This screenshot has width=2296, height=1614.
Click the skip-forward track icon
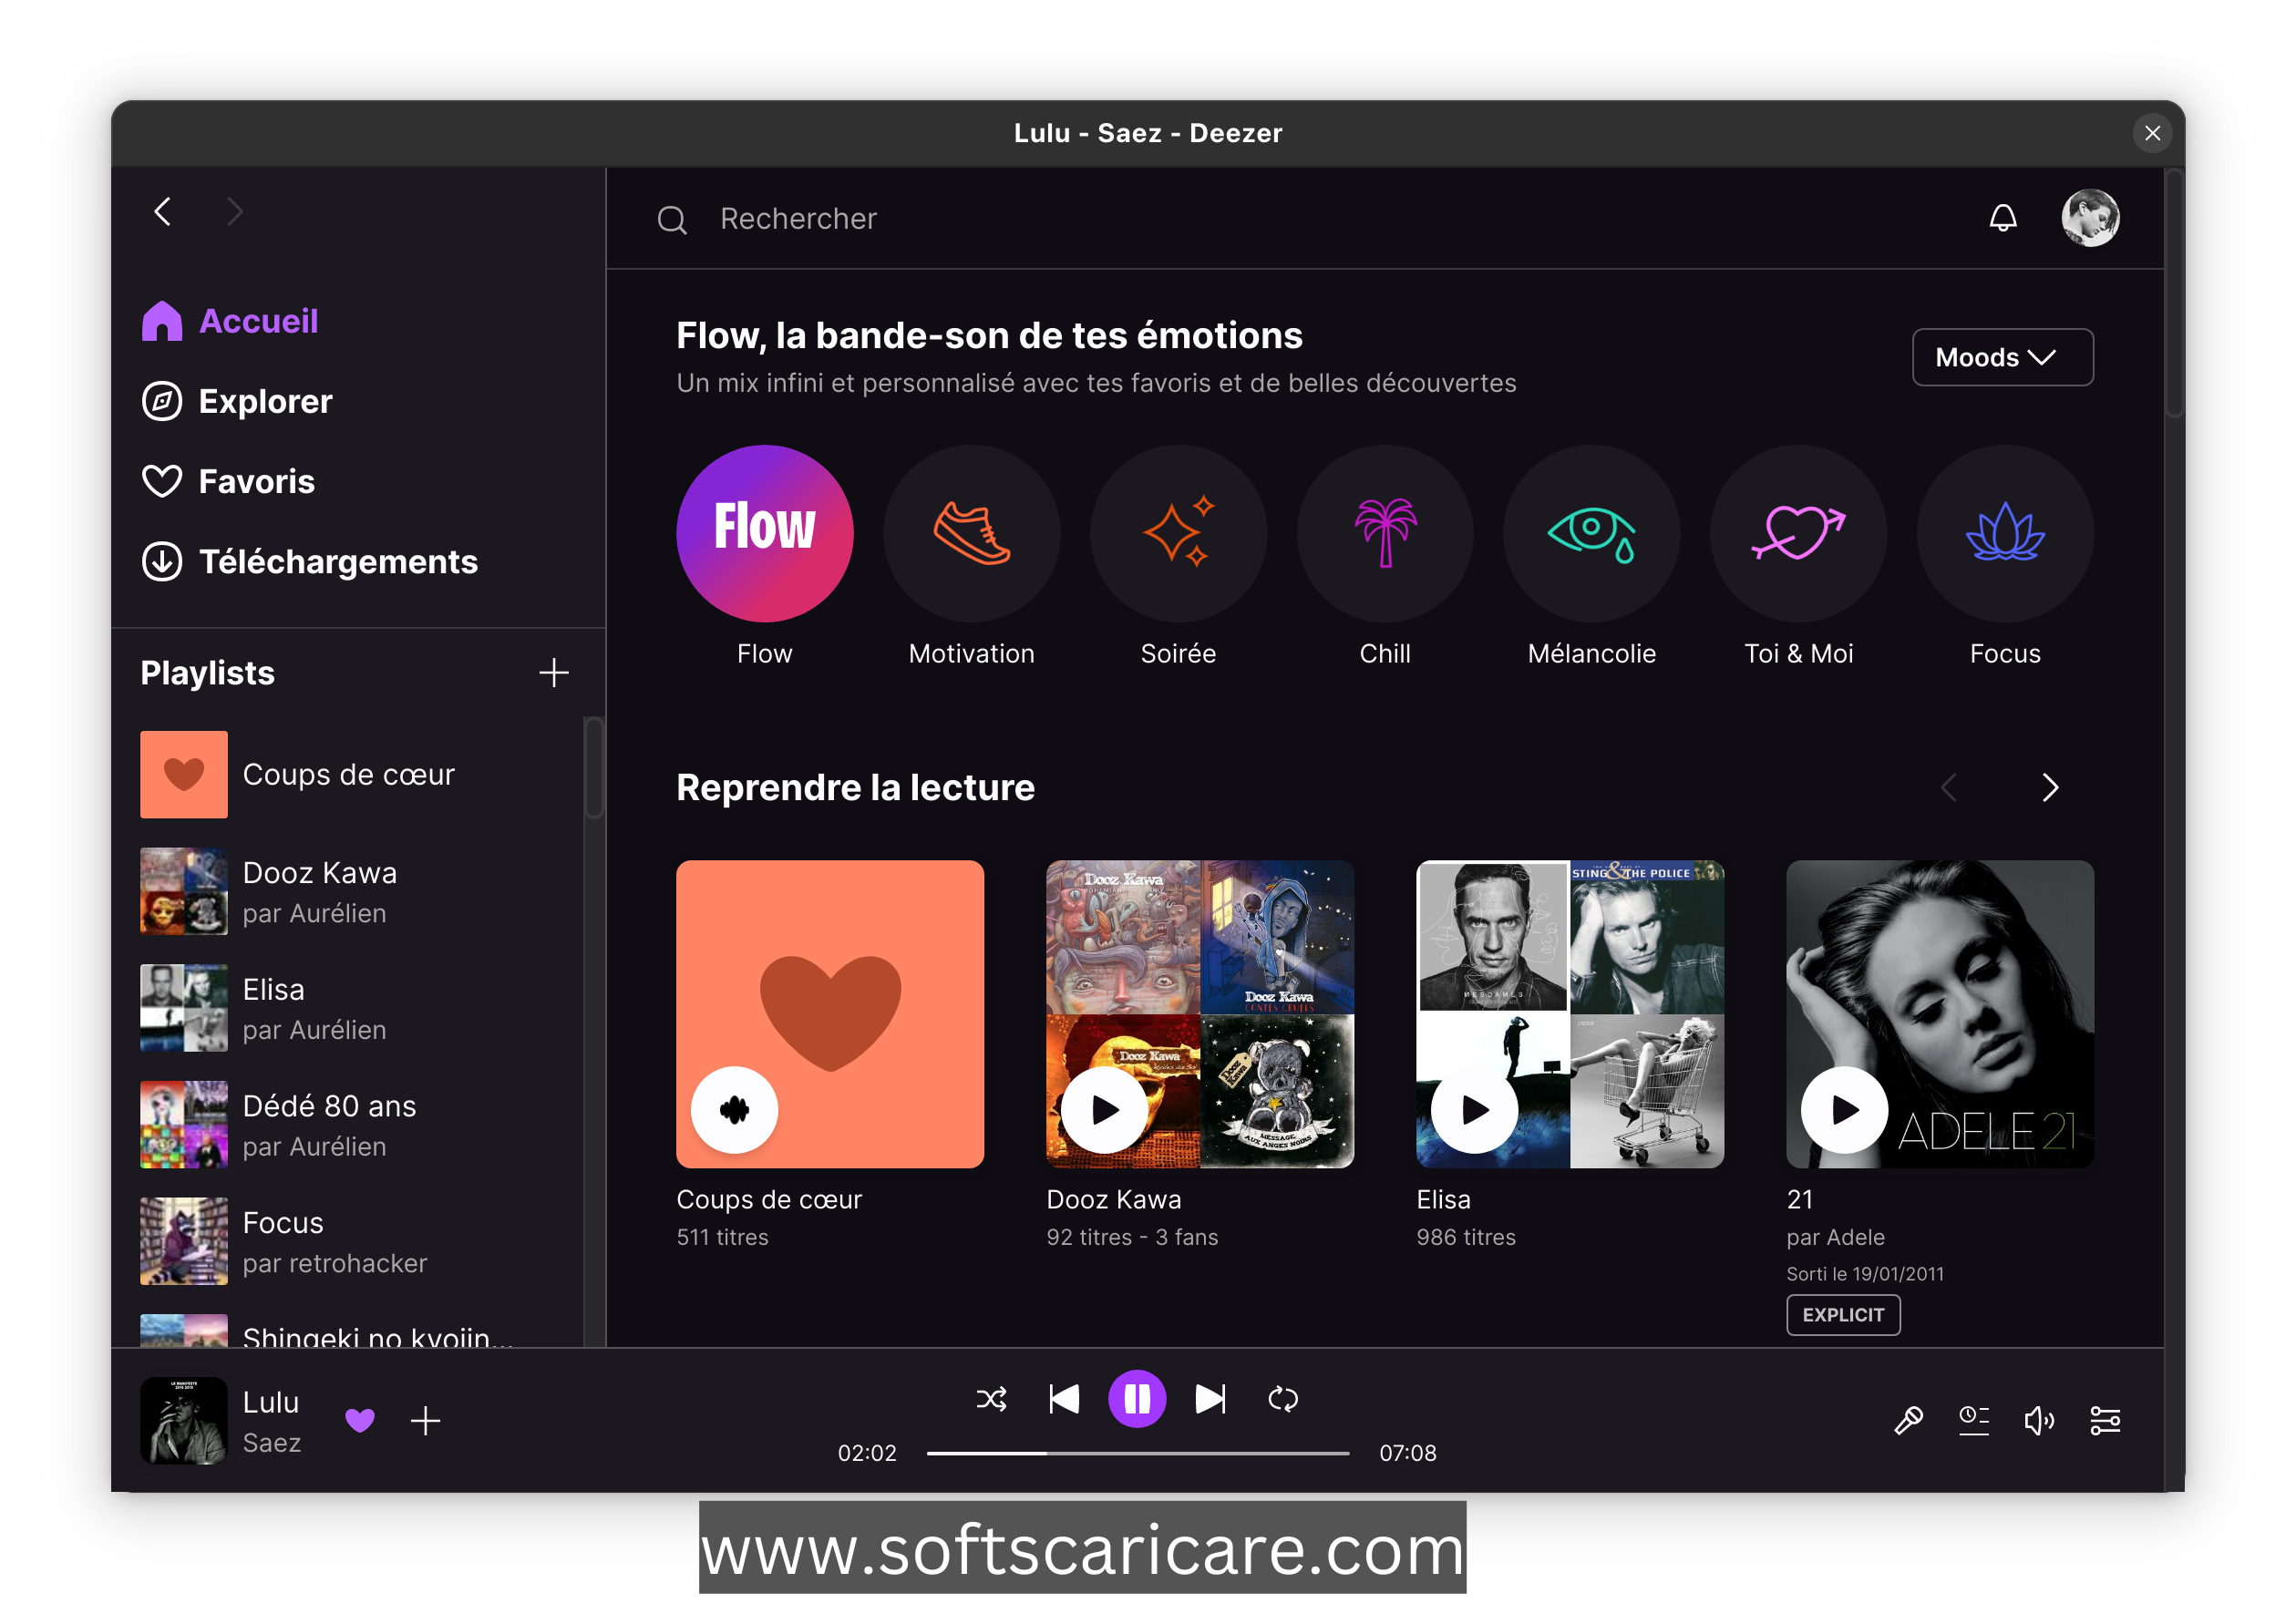click(x=1212, y=1397)
